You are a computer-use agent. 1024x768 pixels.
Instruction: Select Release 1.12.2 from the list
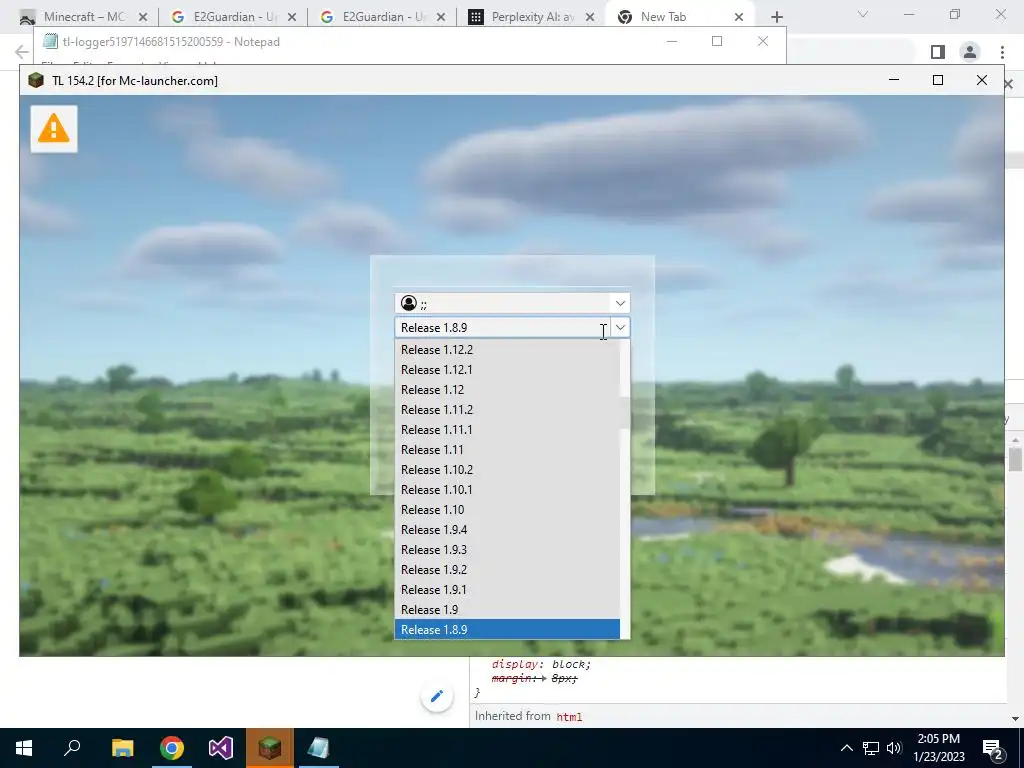click(x=507, y=349)
